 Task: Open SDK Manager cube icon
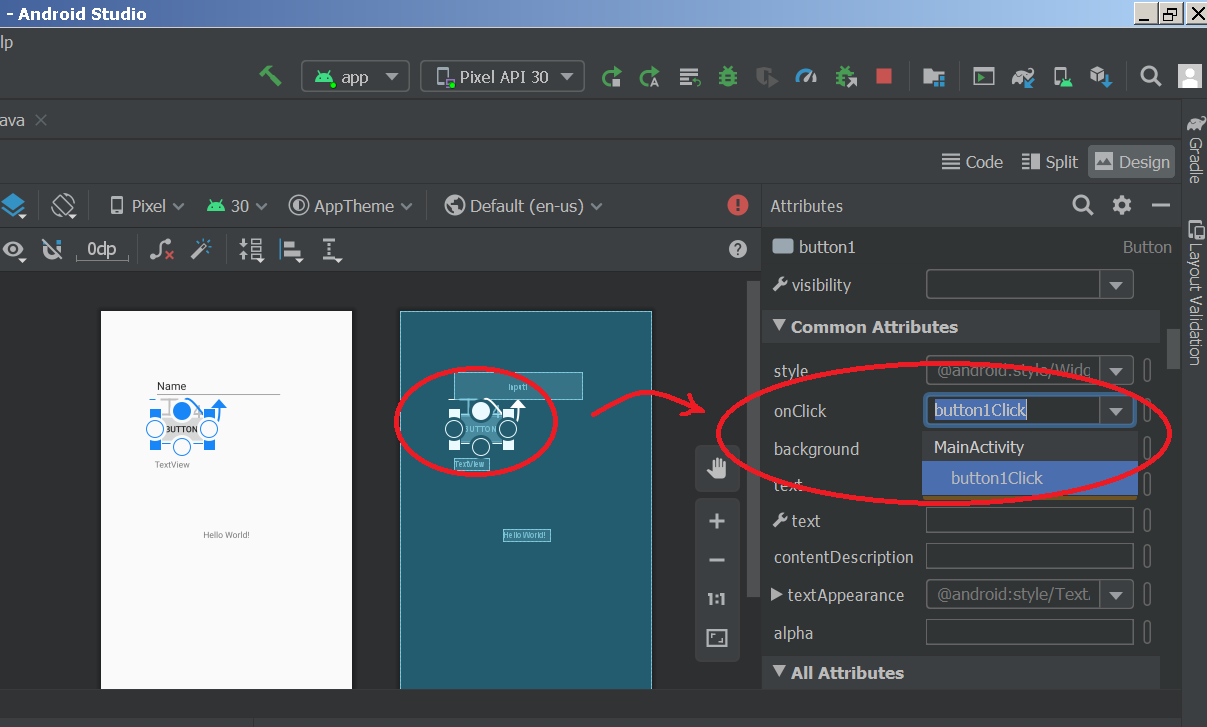[x=1101, y=77]
